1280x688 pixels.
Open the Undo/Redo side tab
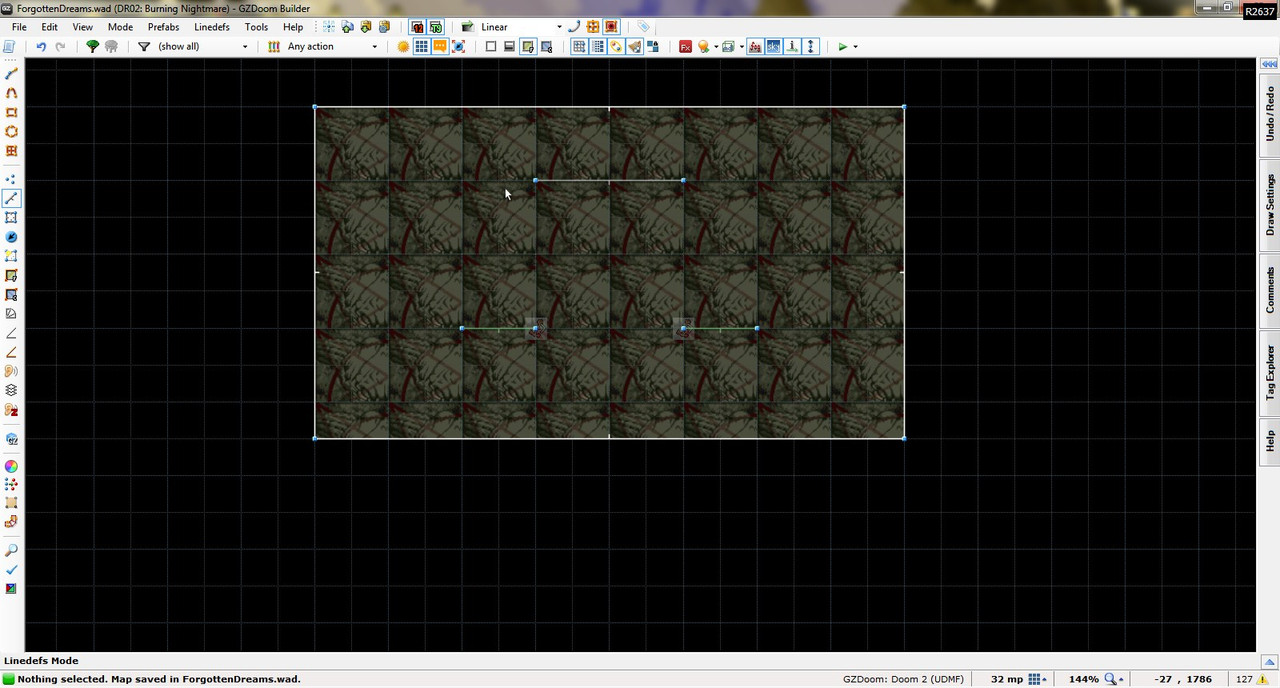coord(1270,114)
